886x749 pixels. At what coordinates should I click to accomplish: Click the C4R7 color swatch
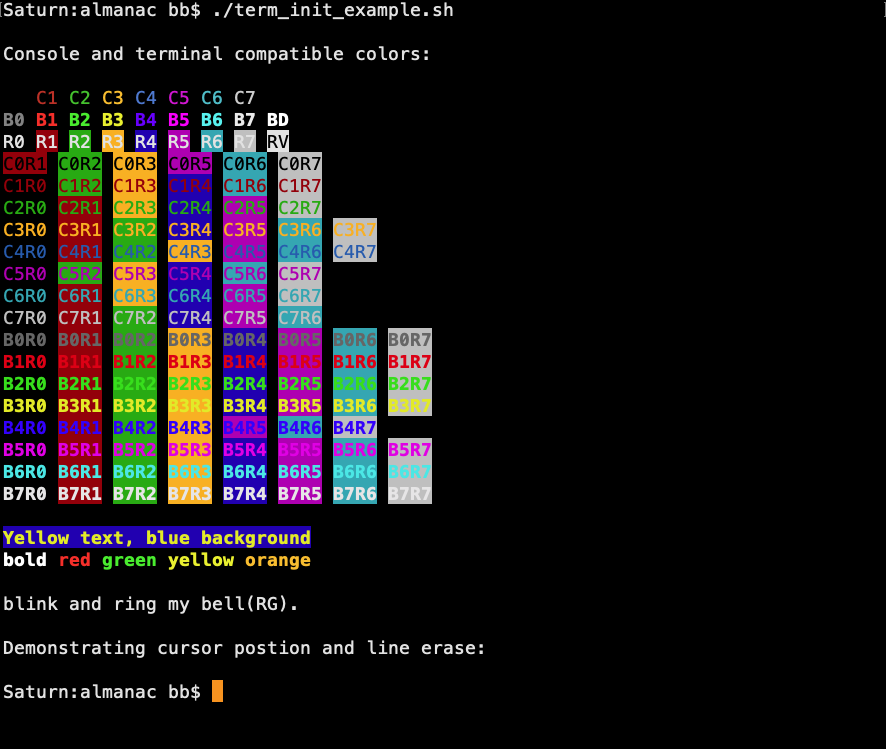click(x=355, y=252)
